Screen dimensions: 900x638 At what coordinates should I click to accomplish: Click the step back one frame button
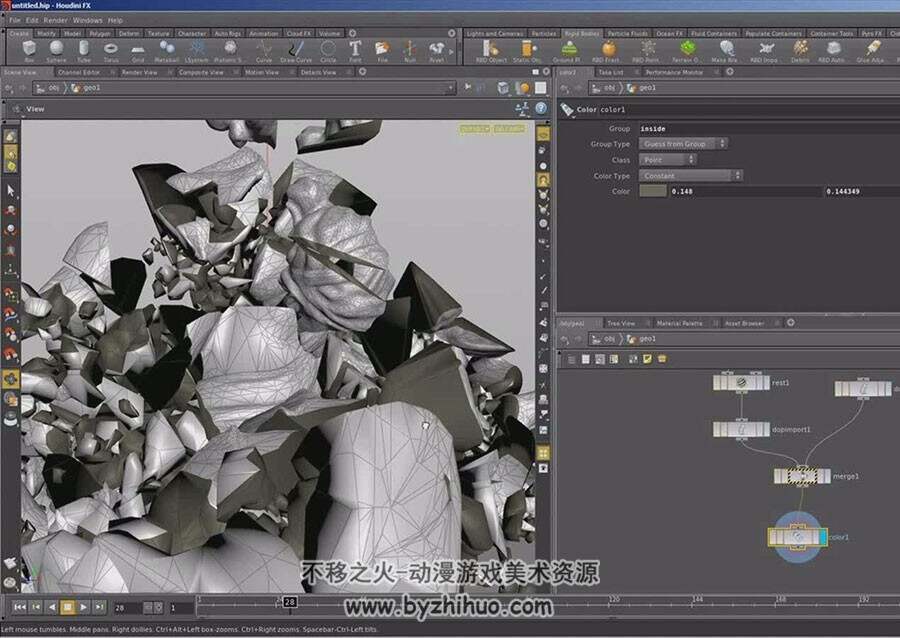click(36, 607)
